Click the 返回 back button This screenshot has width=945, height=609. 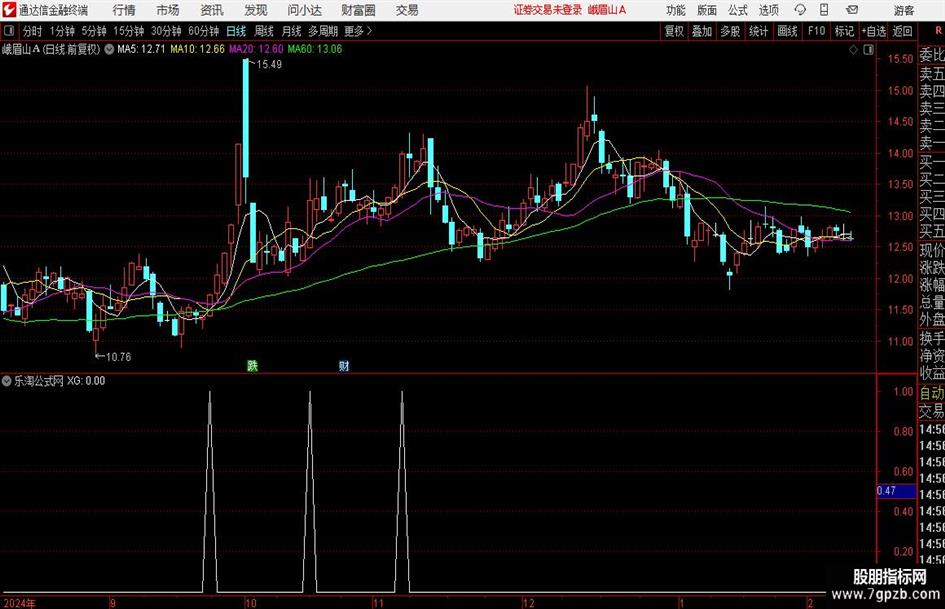tap(902, 31)
